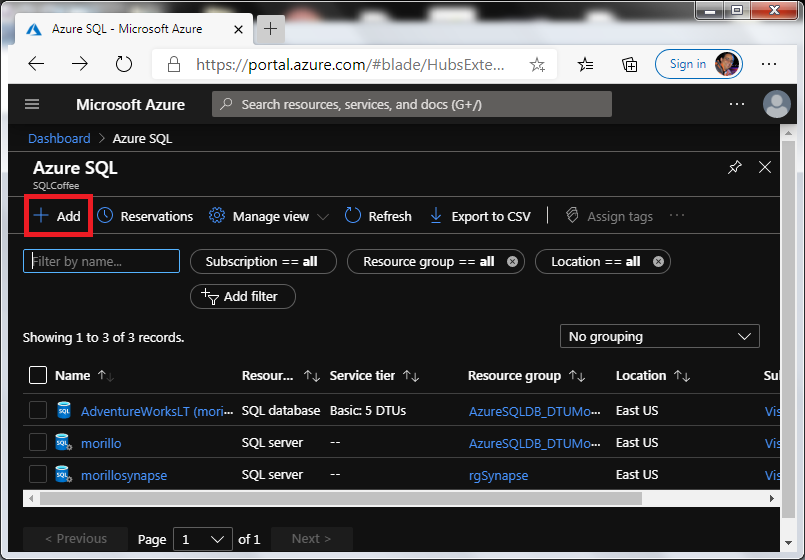Open the morillosynapse server link
This screenshot has height=560, width=805.
pos(124,475)
